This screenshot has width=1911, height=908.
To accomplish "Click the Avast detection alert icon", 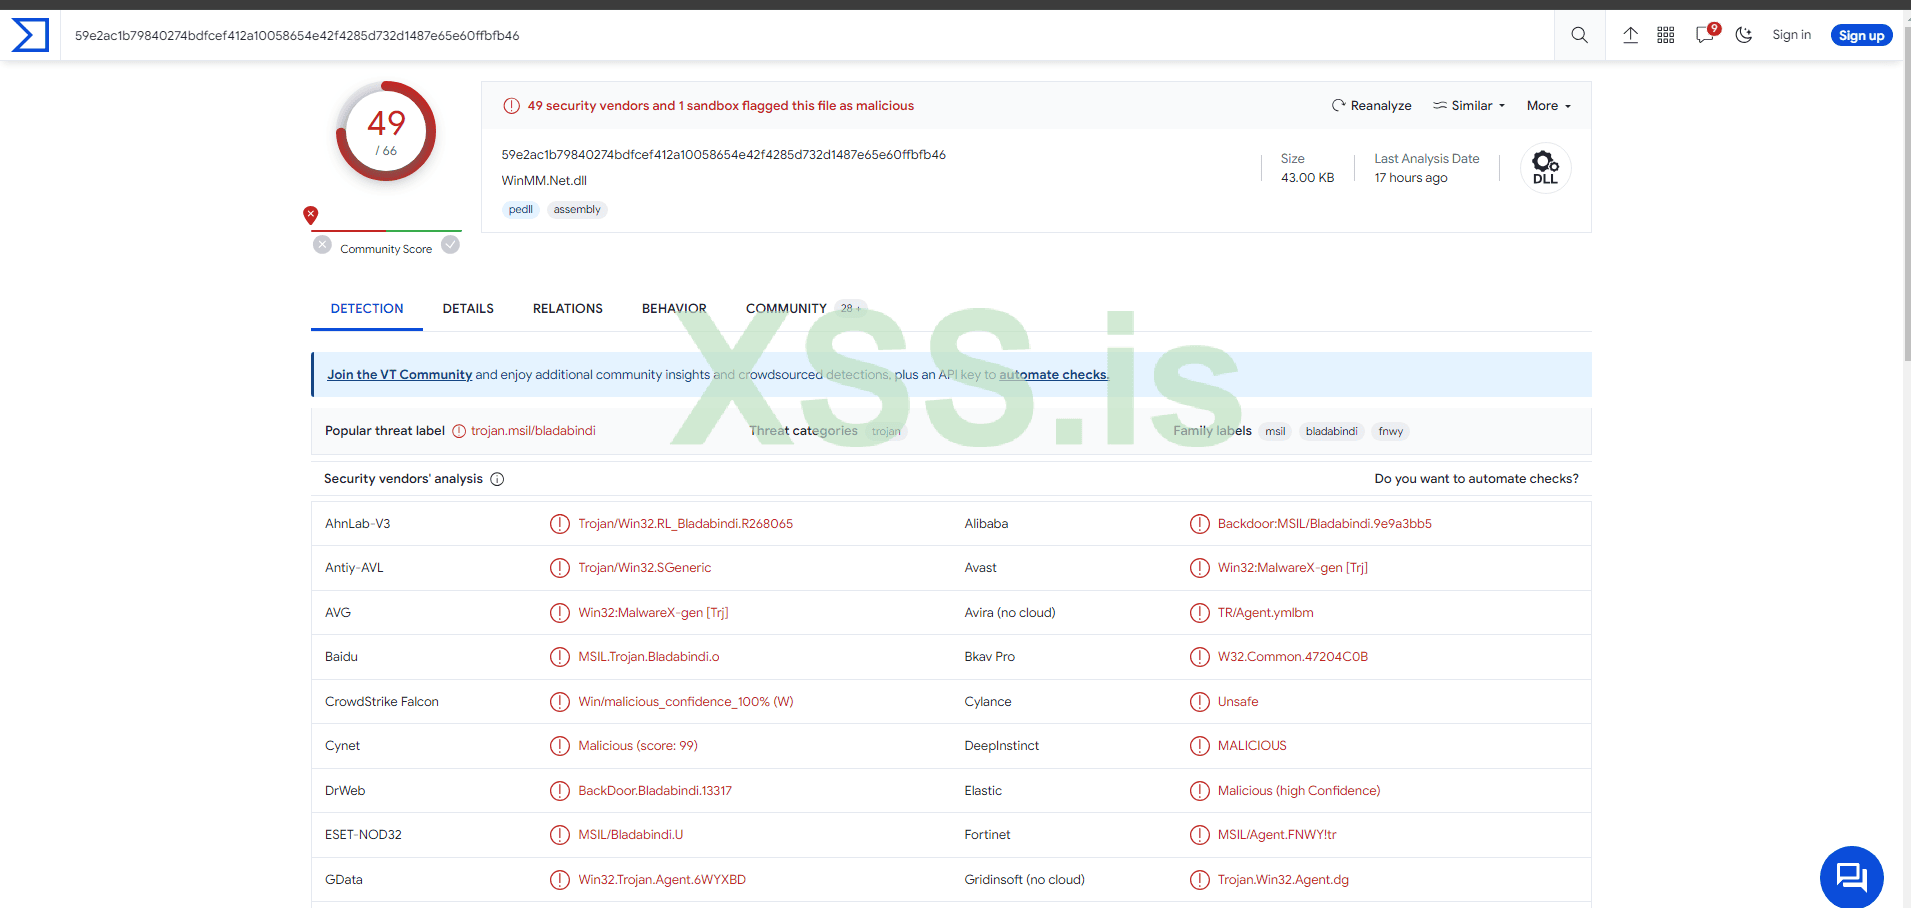I will coord(1200,568).
